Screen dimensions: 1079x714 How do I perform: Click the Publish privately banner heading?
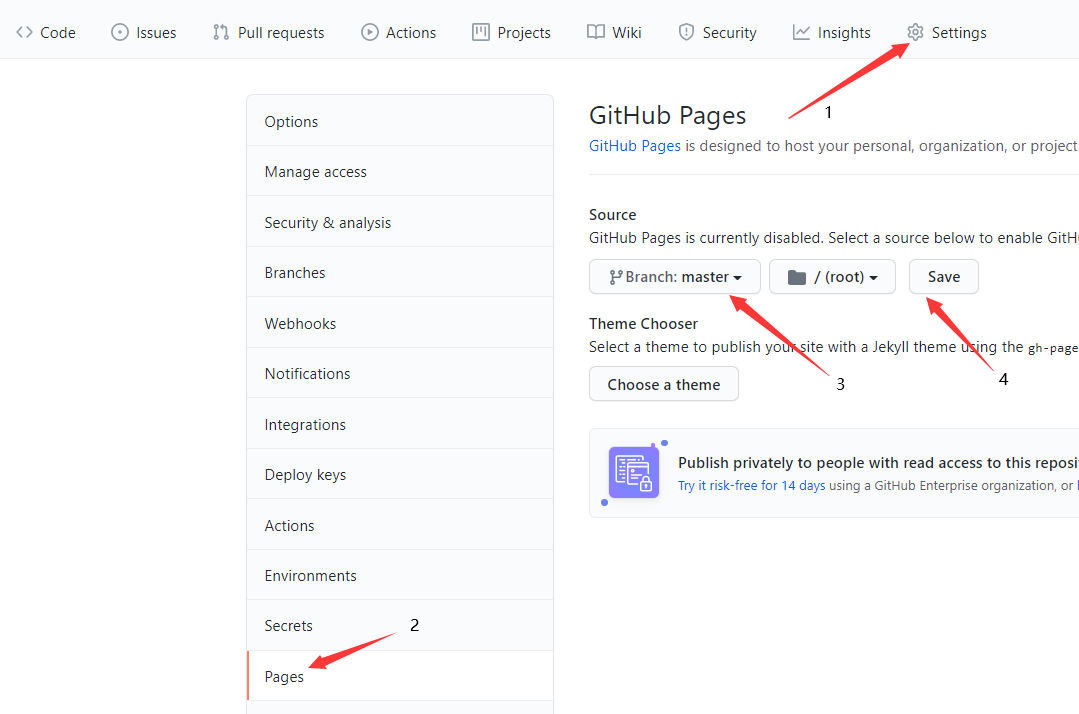[878, 463]
